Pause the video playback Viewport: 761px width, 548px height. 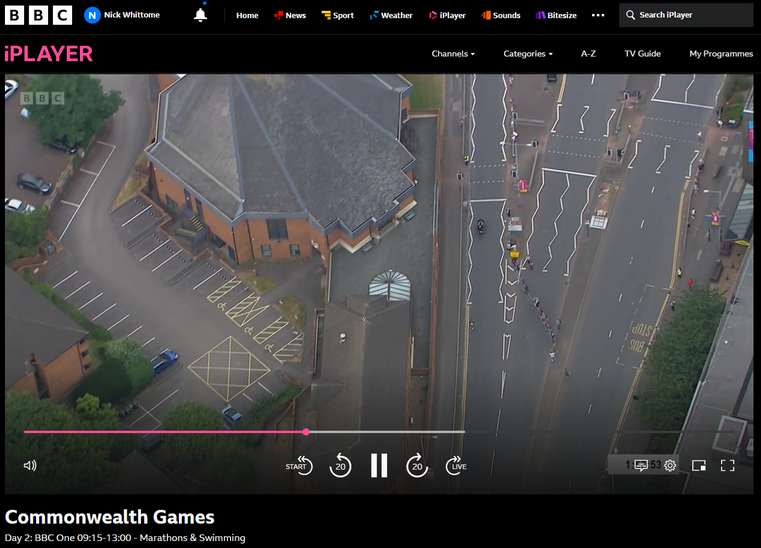(x=379, y=466)
